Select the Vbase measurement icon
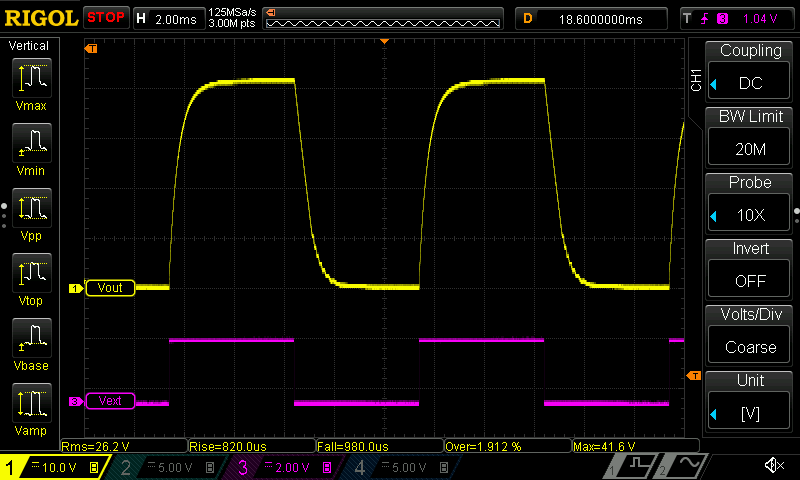Viewport: 800px width, 480px height. click(x=32, y=338)
